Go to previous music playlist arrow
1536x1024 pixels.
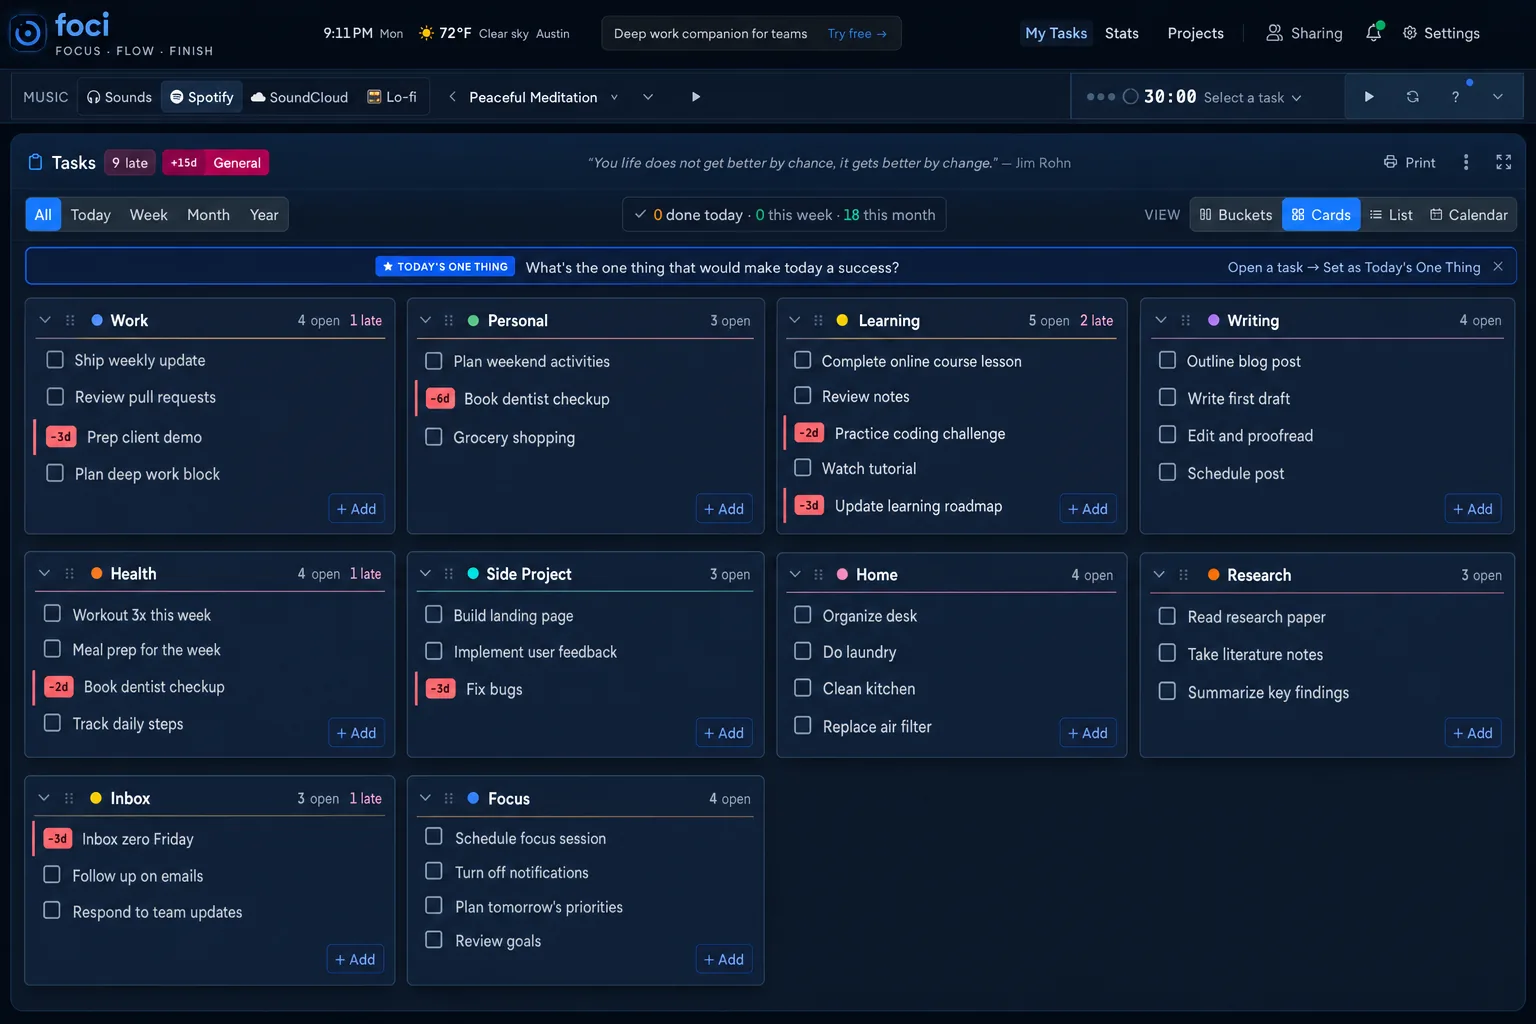point(452,97)
